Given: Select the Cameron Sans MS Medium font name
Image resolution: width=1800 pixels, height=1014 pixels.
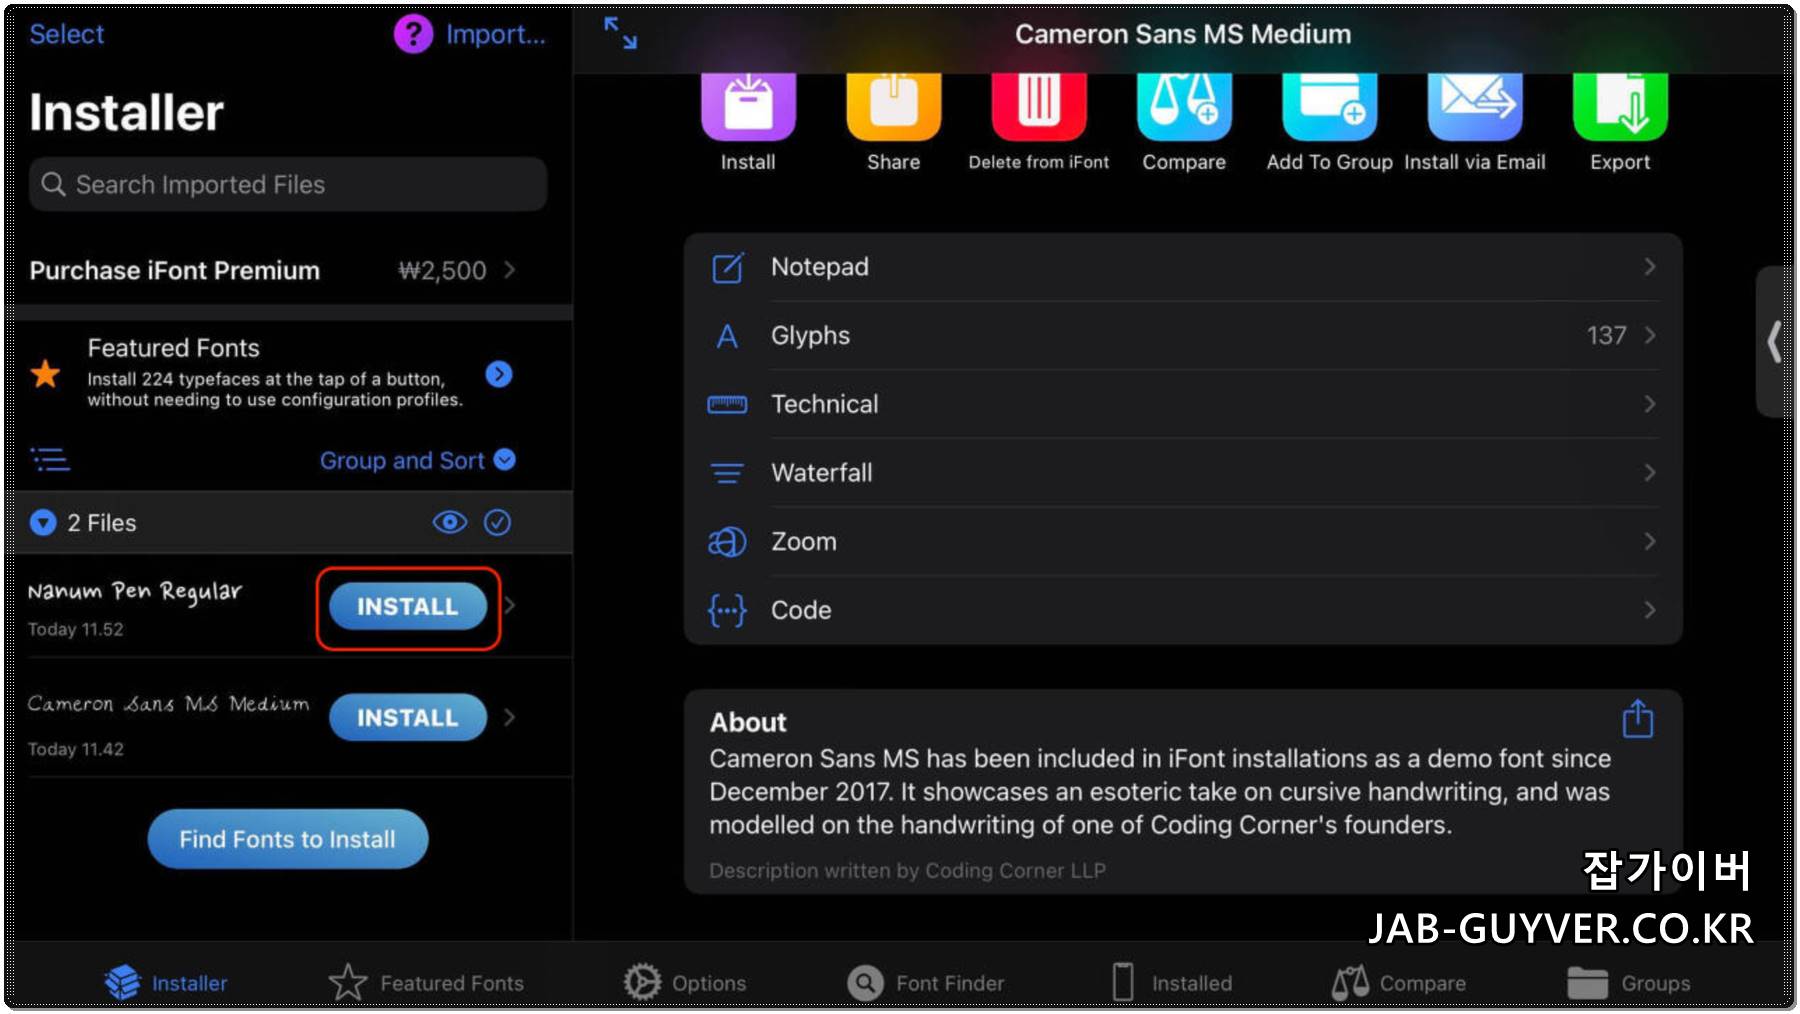Looking at the screenshot, I should pyautogui.click(x=168, y=704).
